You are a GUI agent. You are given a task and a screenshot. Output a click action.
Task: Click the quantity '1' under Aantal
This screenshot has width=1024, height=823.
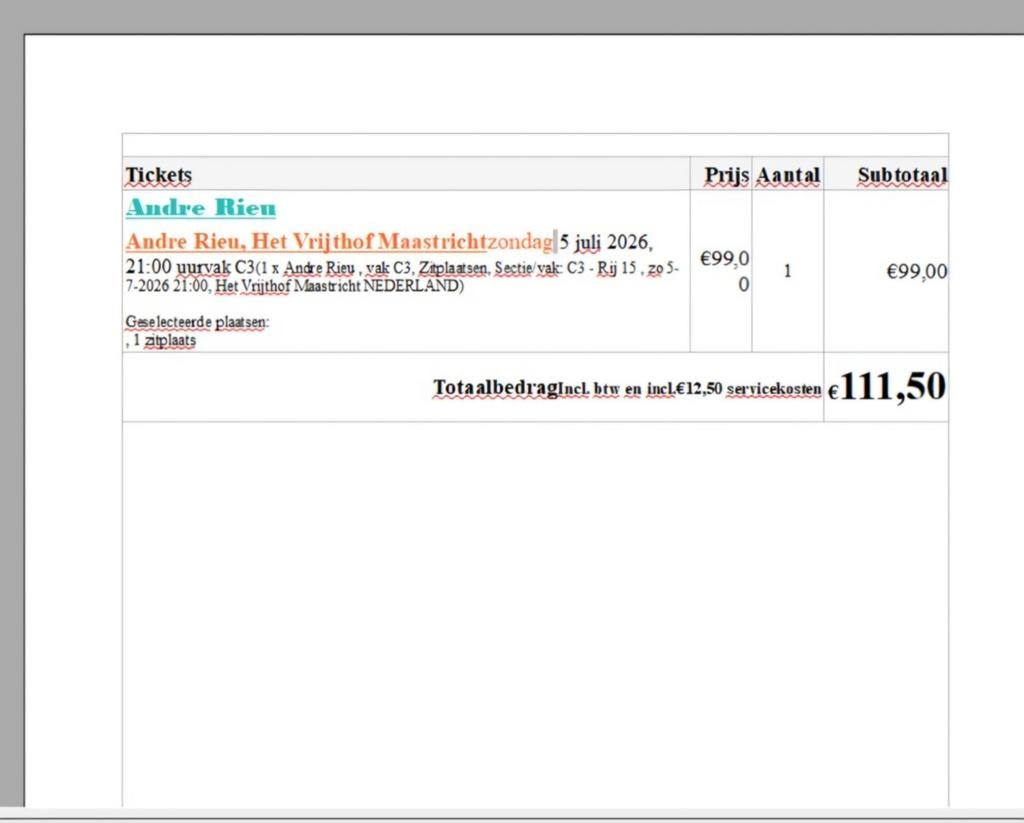coord(788,270)
